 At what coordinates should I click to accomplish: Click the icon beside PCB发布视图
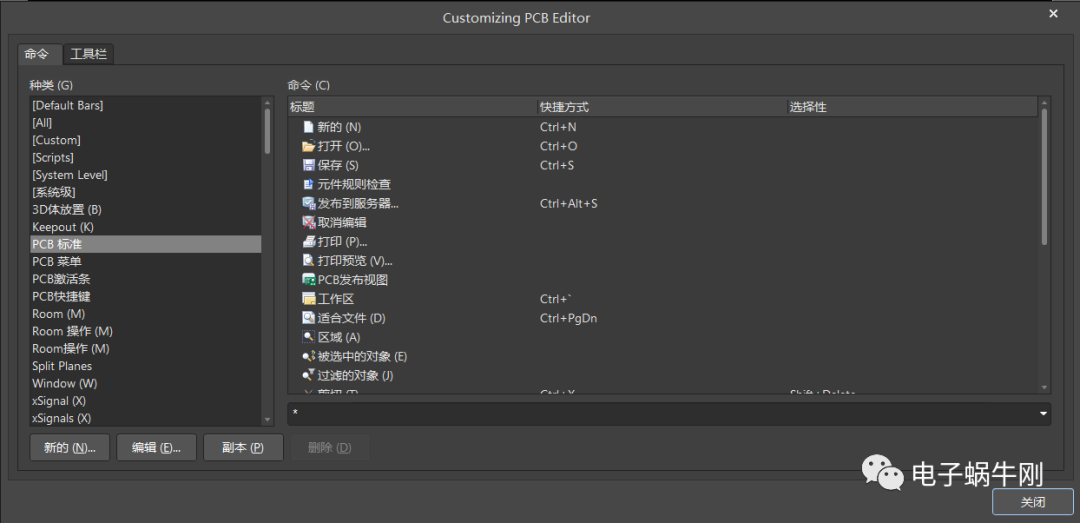click(x=309, y=280)
